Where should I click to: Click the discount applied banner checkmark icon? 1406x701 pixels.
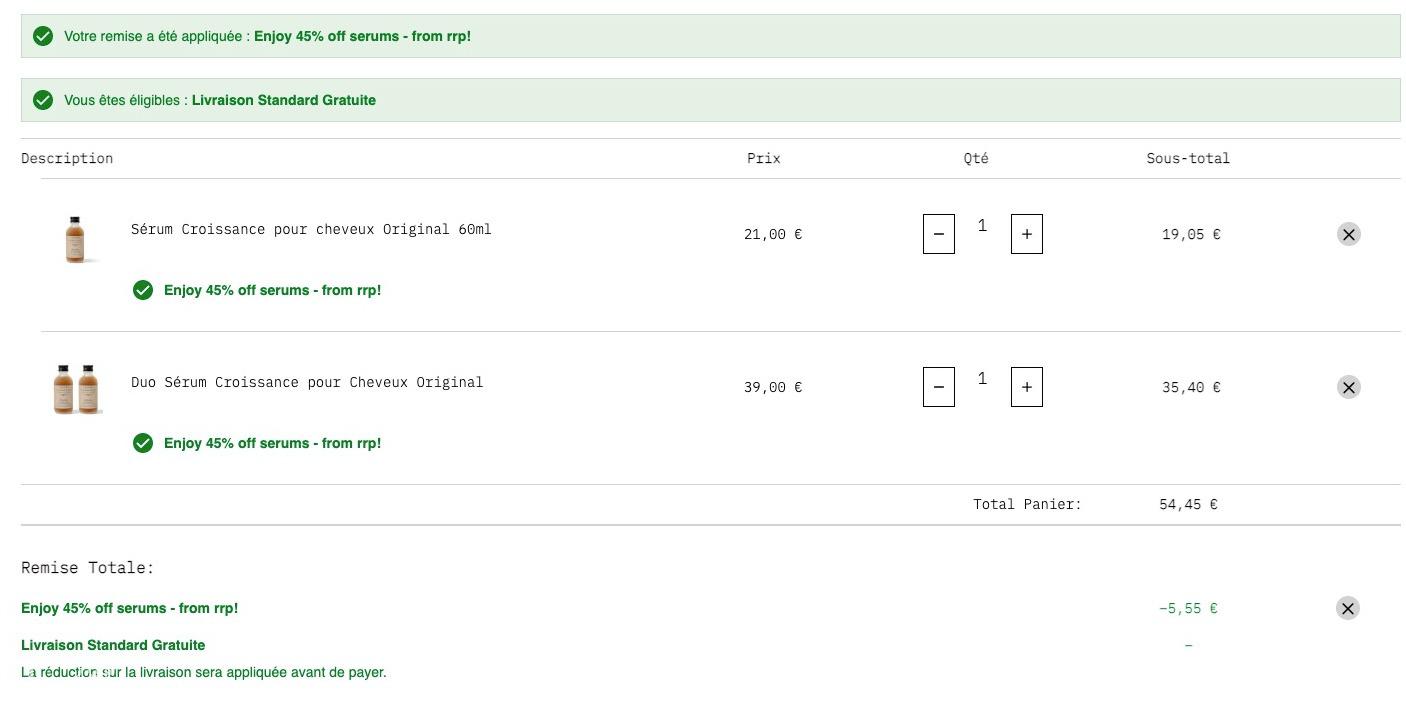[43, 36]
